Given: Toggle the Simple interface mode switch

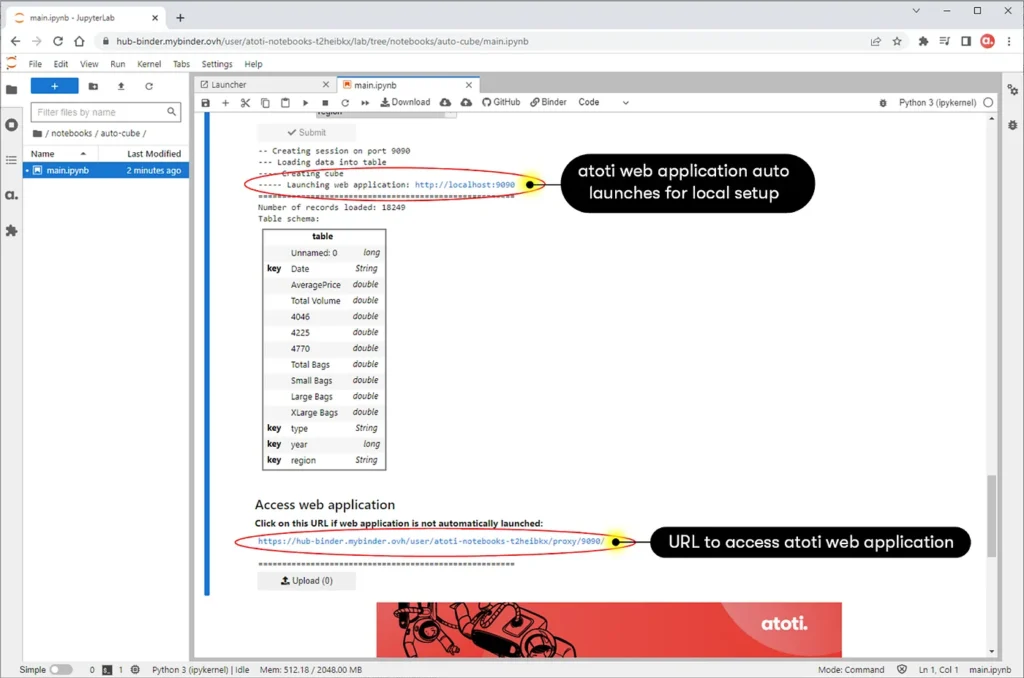Looking at the screenshot, I should pos(61,670).
